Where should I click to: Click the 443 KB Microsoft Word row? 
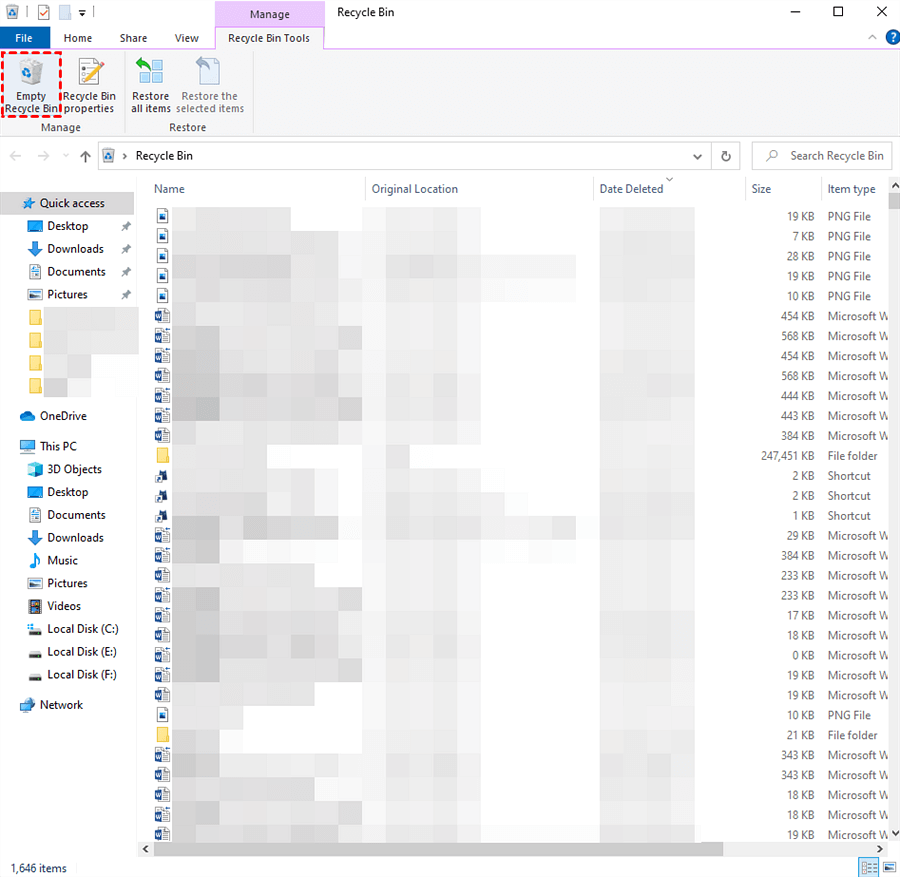coord(519,416)
